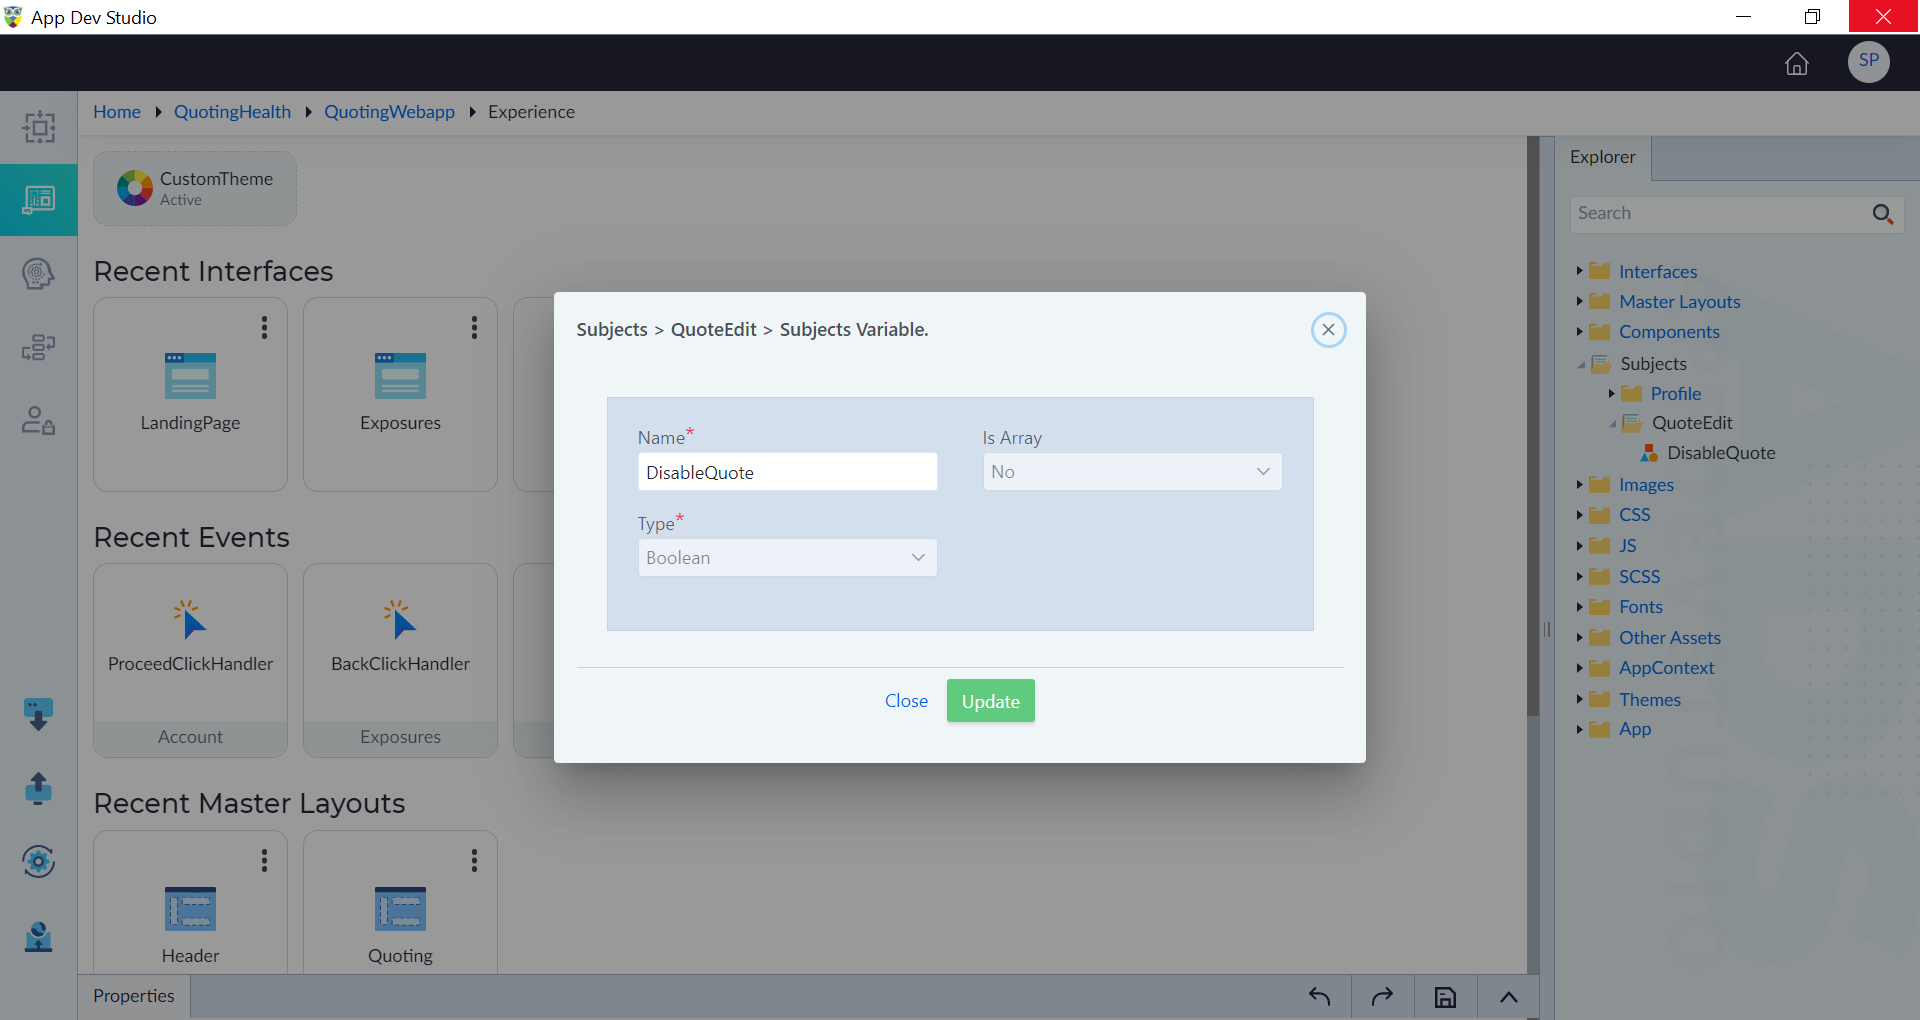Click the save disk icon
The height and width of the screenshot is (1020, 1920).
[x=1445, y=997]
